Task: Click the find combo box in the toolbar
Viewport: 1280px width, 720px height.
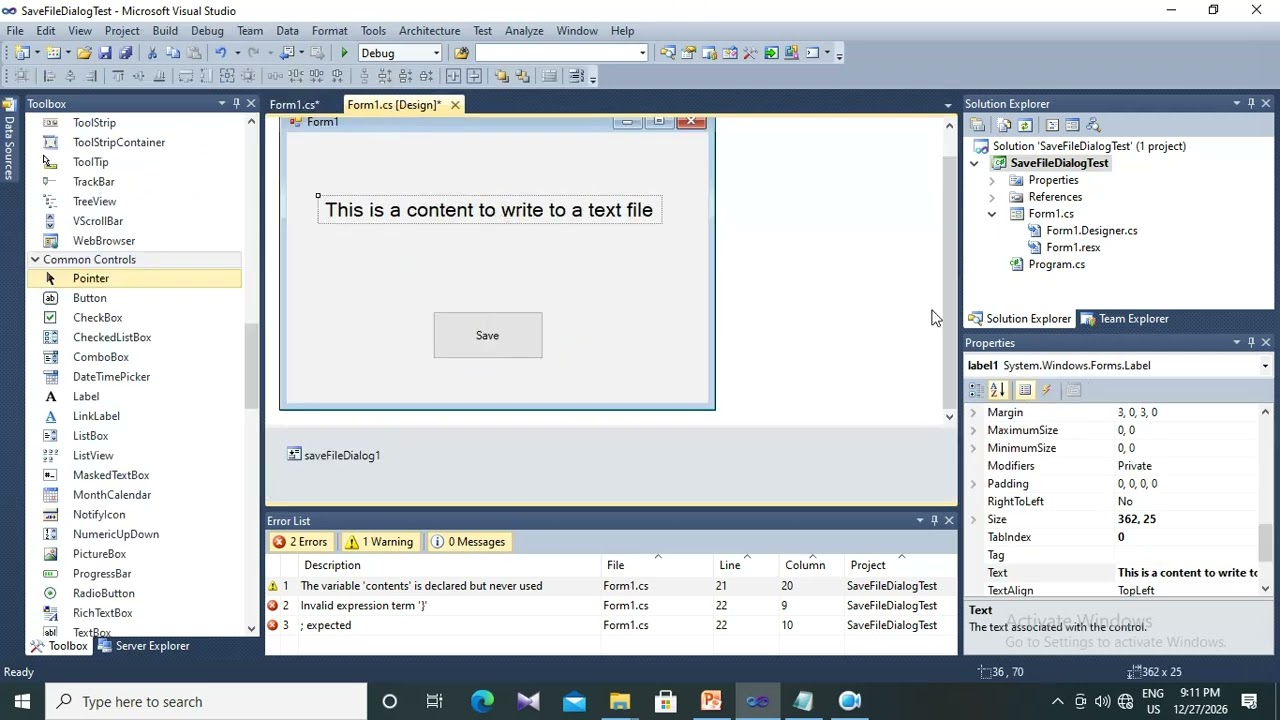Action: point(561,53)
